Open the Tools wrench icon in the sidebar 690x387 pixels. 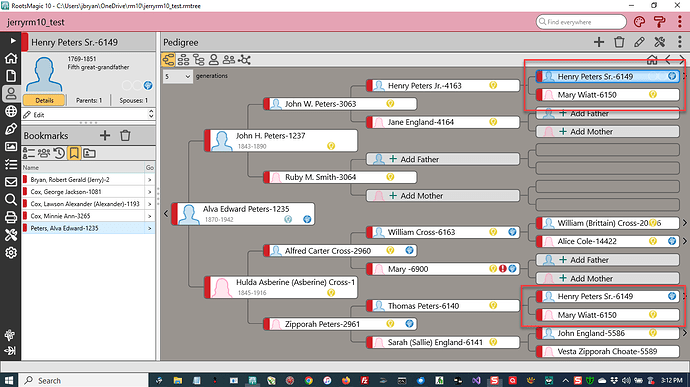click(11, 235)
